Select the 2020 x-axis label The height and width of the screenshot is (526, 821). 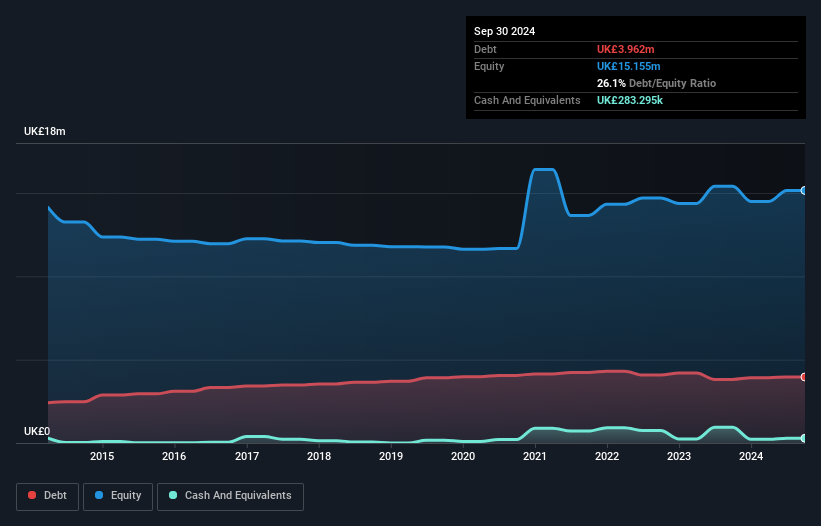463,456
